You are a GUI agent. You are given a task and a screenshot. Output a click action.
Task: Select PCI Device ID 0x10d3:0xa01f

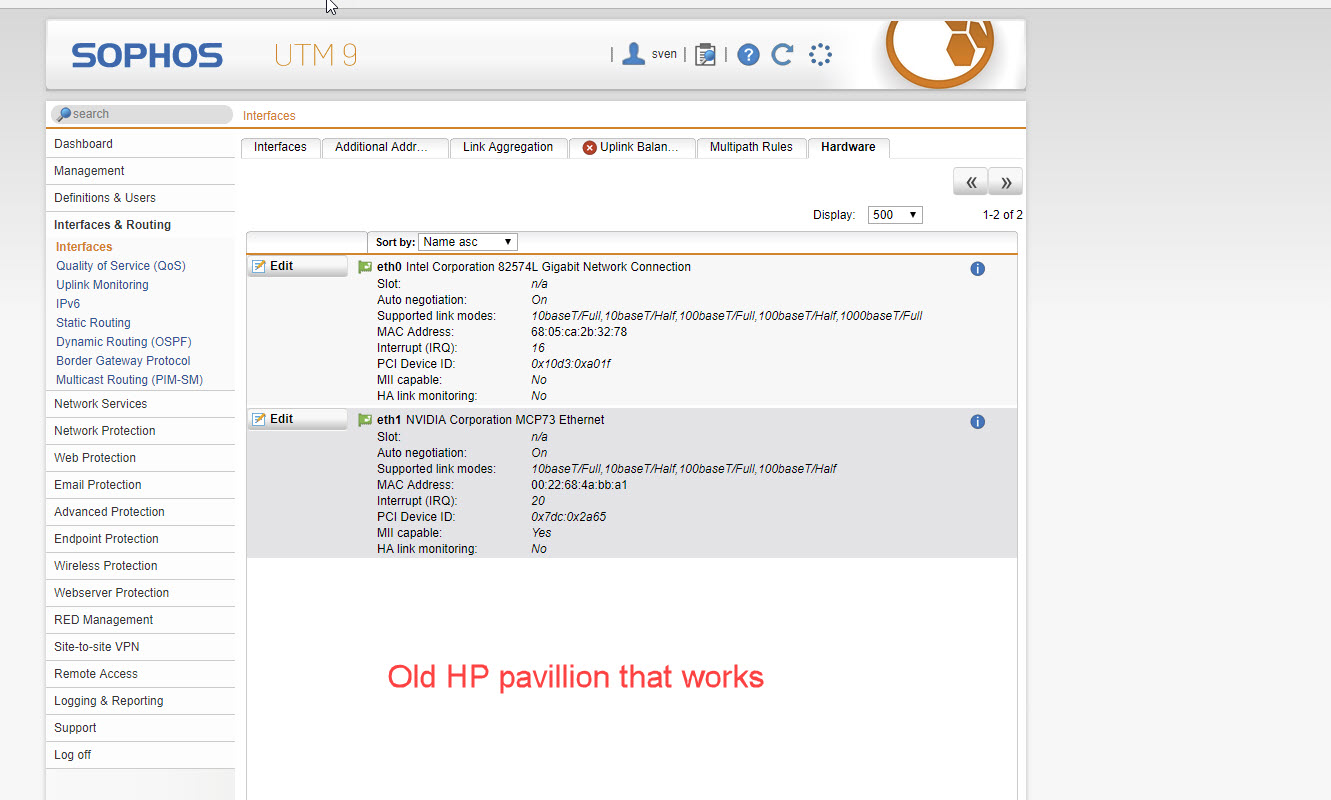(x=570, y=364)
